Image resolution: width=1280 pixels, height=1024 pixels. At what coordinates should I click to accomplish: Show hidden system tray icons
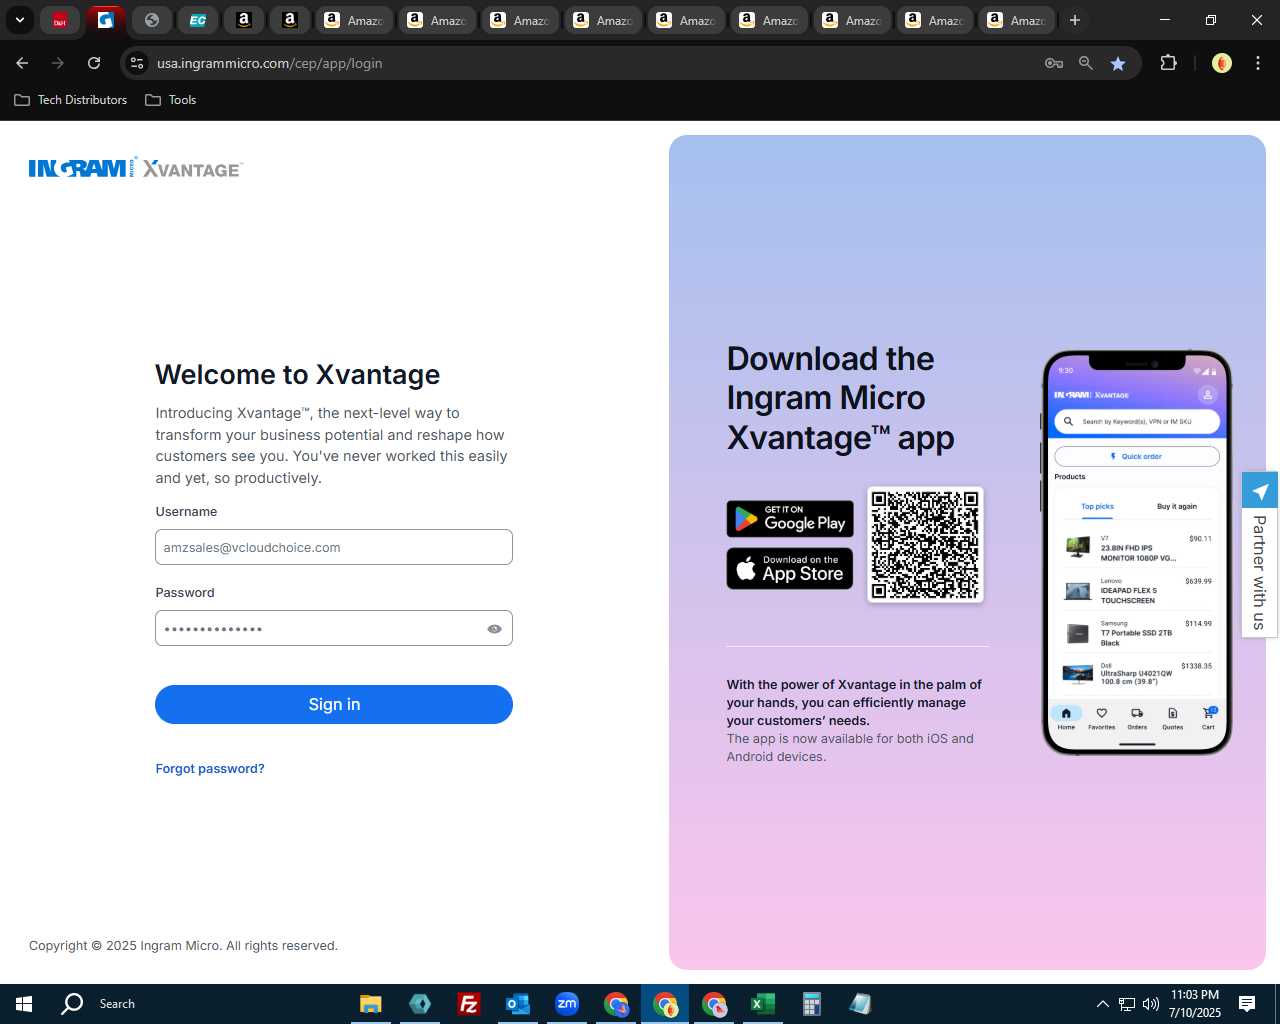click(1102, 1004)
